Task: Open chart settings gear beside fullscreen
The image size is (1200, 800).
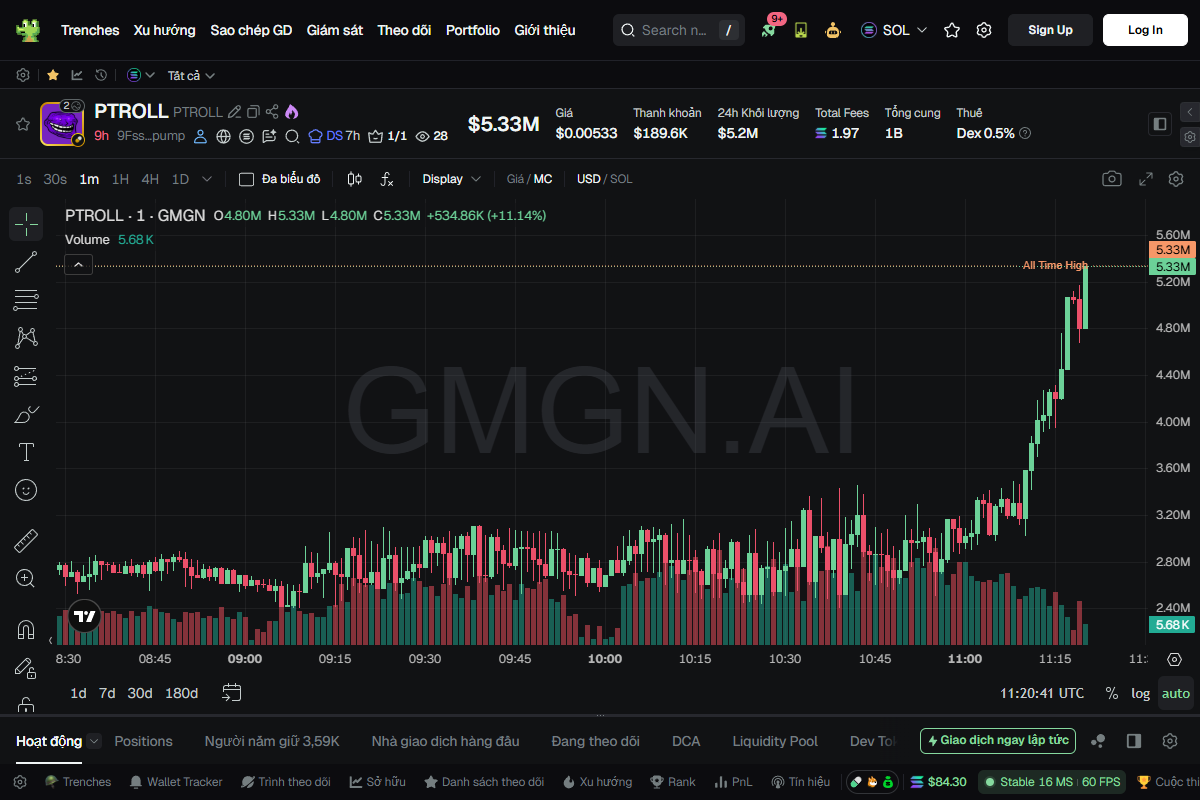Action: pos(1176,179)
